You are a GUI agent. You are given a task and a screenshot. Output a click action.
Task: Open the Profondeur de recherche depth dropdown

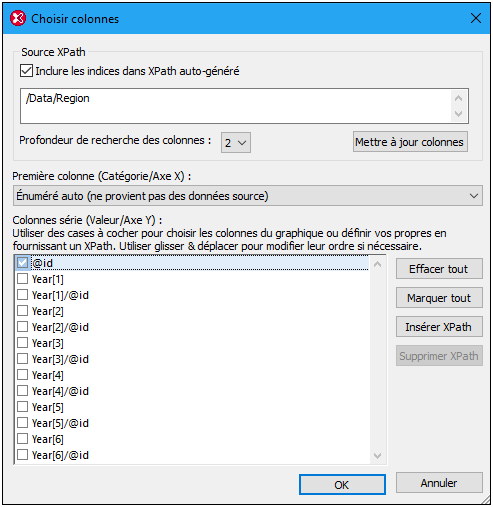(236, 143)
